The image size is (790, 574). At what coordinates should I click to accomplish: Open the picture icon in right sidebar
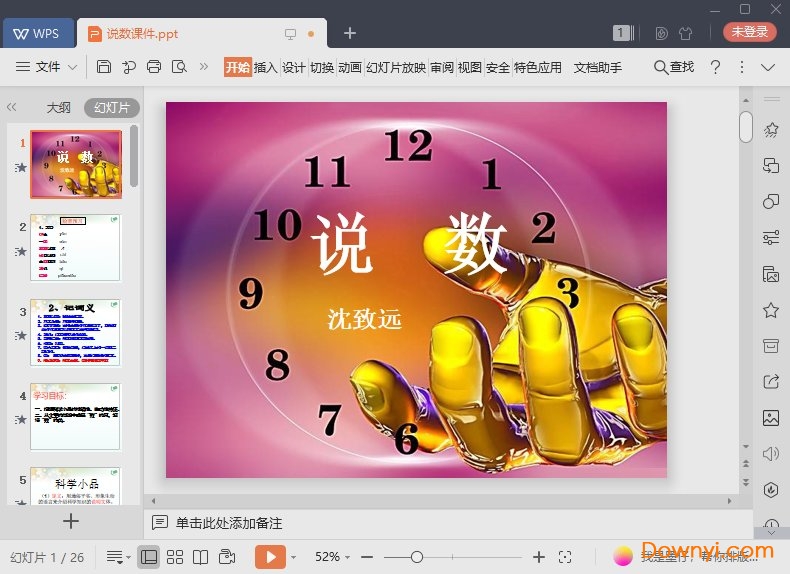pyautogui.click(x=771, y=418)
